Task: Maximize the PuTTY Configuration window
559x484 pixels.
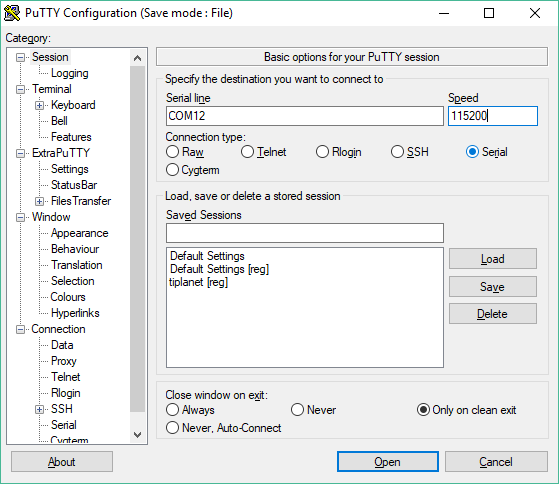Action: point(489,14)
